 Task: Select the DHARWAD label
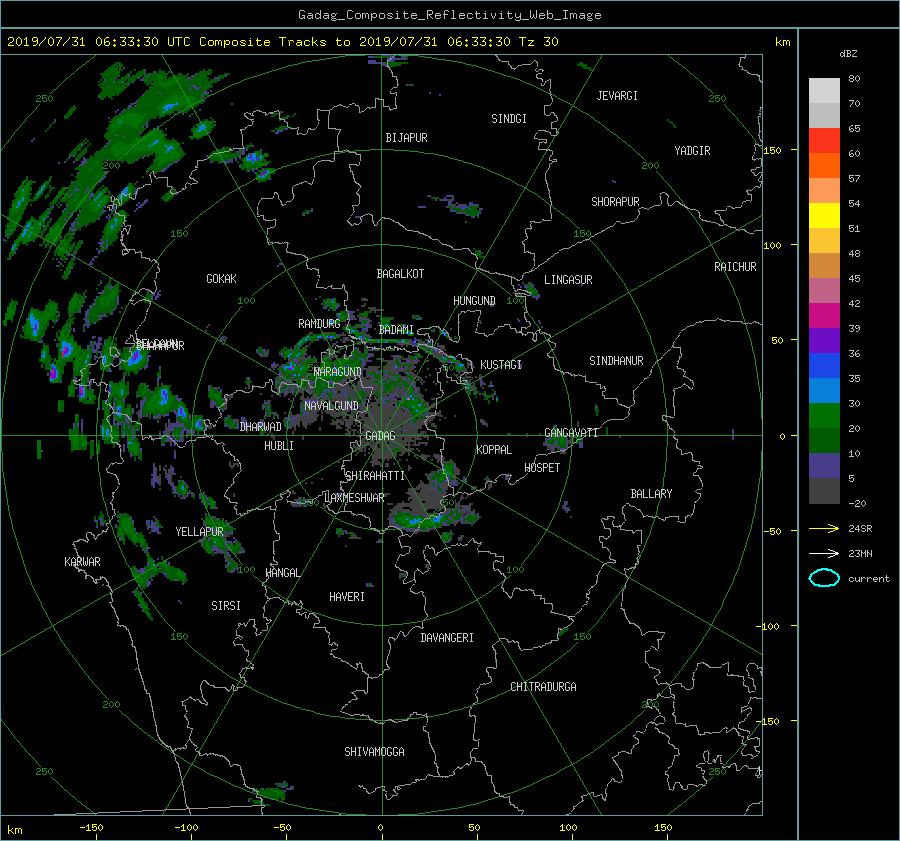pyautogui.click(x=261, y=427)
